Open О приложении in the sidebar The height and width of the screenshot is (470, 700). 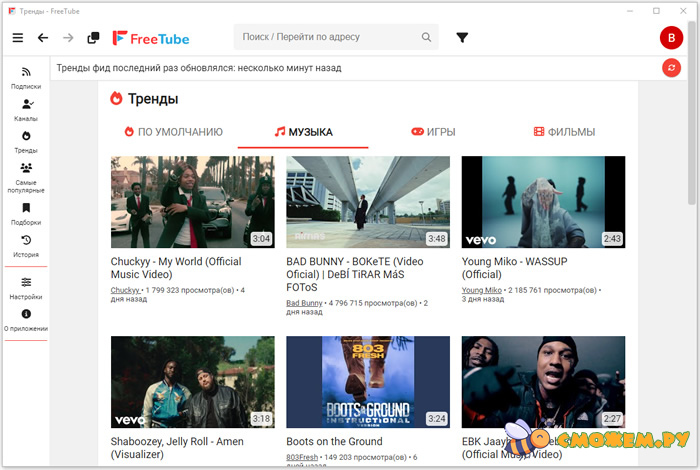(26, 320)
